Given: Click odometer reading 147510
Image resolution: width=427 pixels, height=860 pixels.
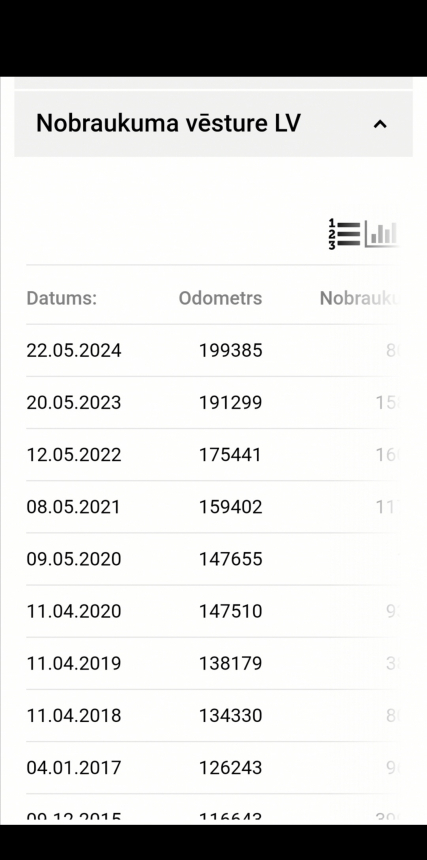Looking at the screenshot, I should [230, 611].
